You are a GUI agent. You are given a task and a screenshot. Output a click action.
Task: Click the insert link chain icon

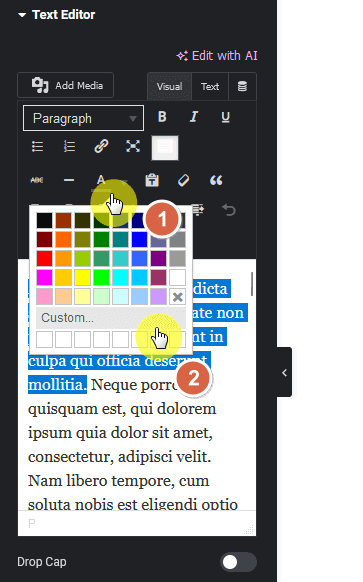(x=101, y=147)
